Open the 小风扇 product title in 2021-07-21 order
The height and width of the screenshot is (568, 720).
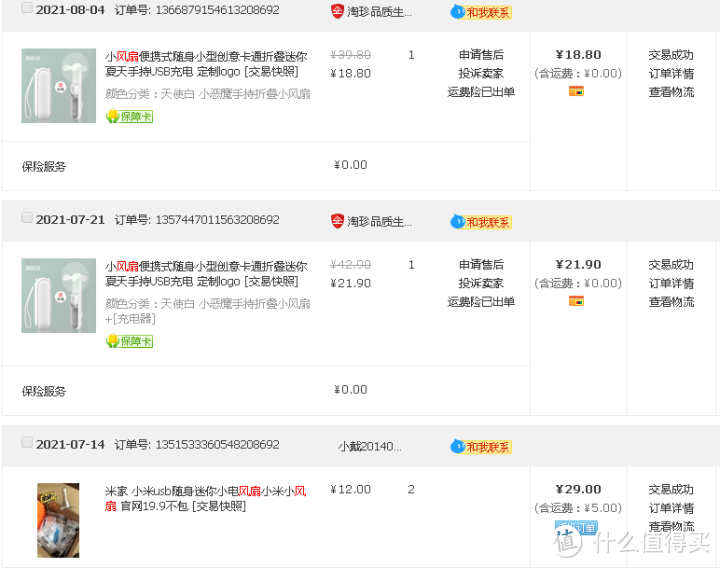pyautogui.click(x=206, y=274)
